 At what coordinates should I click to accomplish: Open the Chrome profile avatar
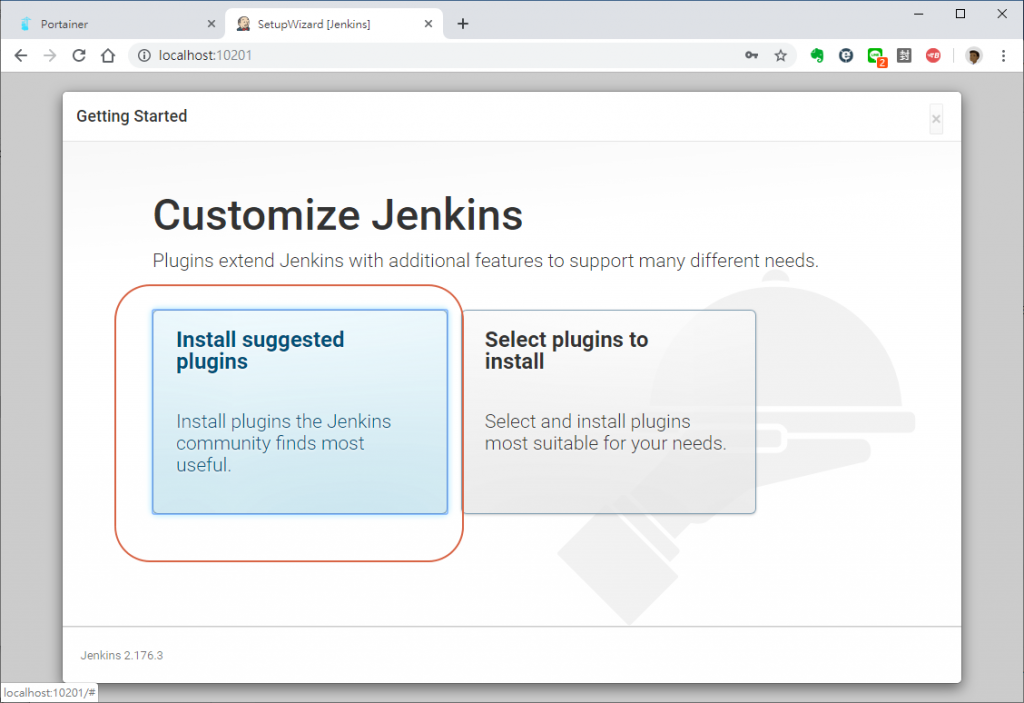tap(974, 56)
